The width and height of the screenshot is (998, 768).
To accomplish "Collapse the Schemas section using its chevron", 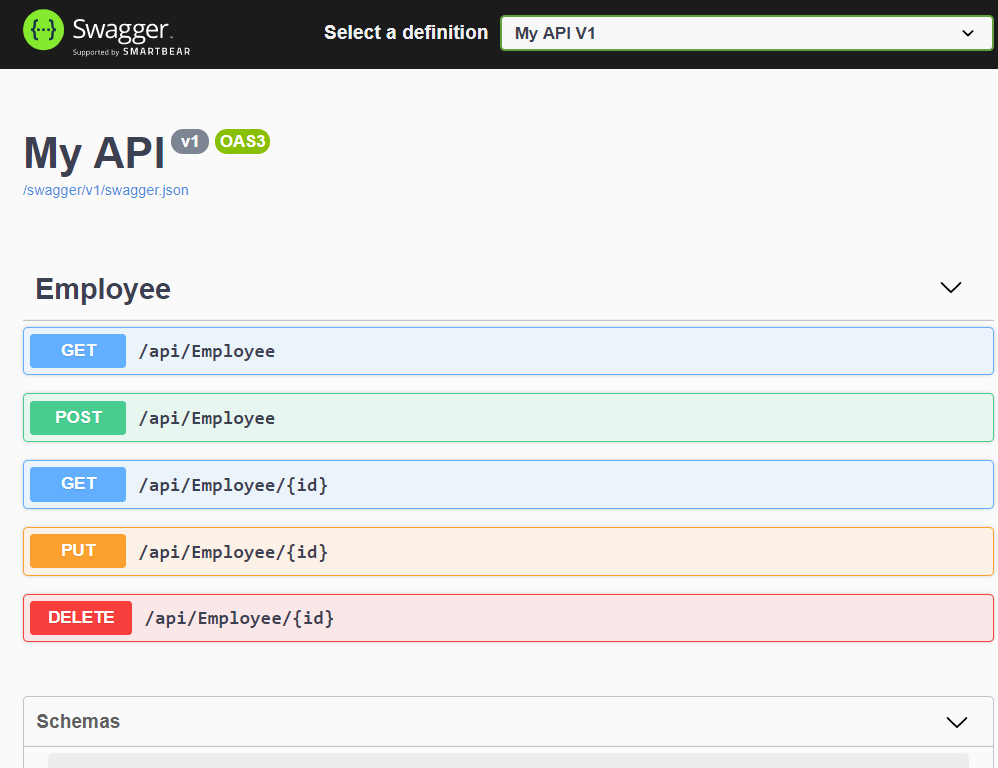I will [956, 722].
